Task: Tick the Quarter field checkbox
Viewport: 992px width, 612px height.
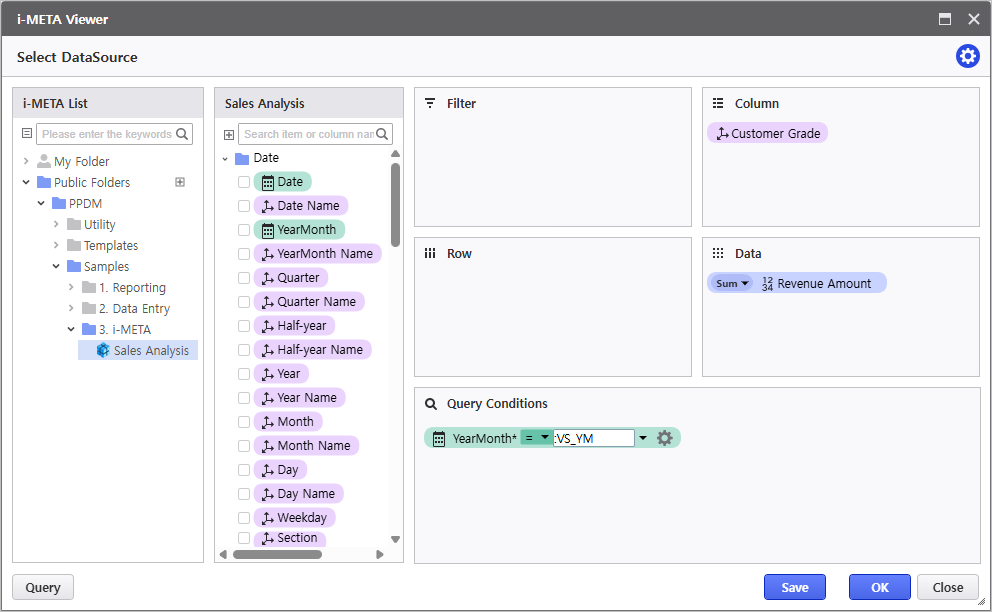Action: tap(244, 278)
